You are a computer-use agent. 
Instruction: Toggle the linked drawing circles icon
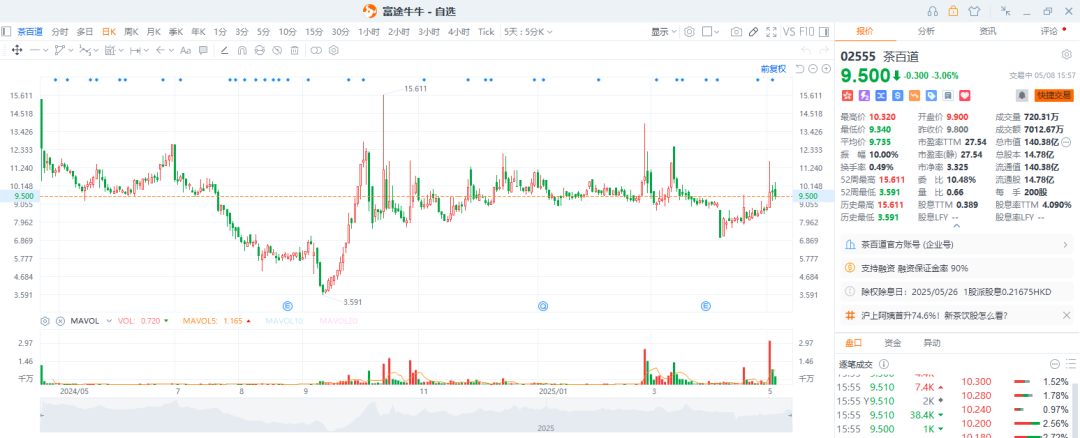click(x=316, y=50)
